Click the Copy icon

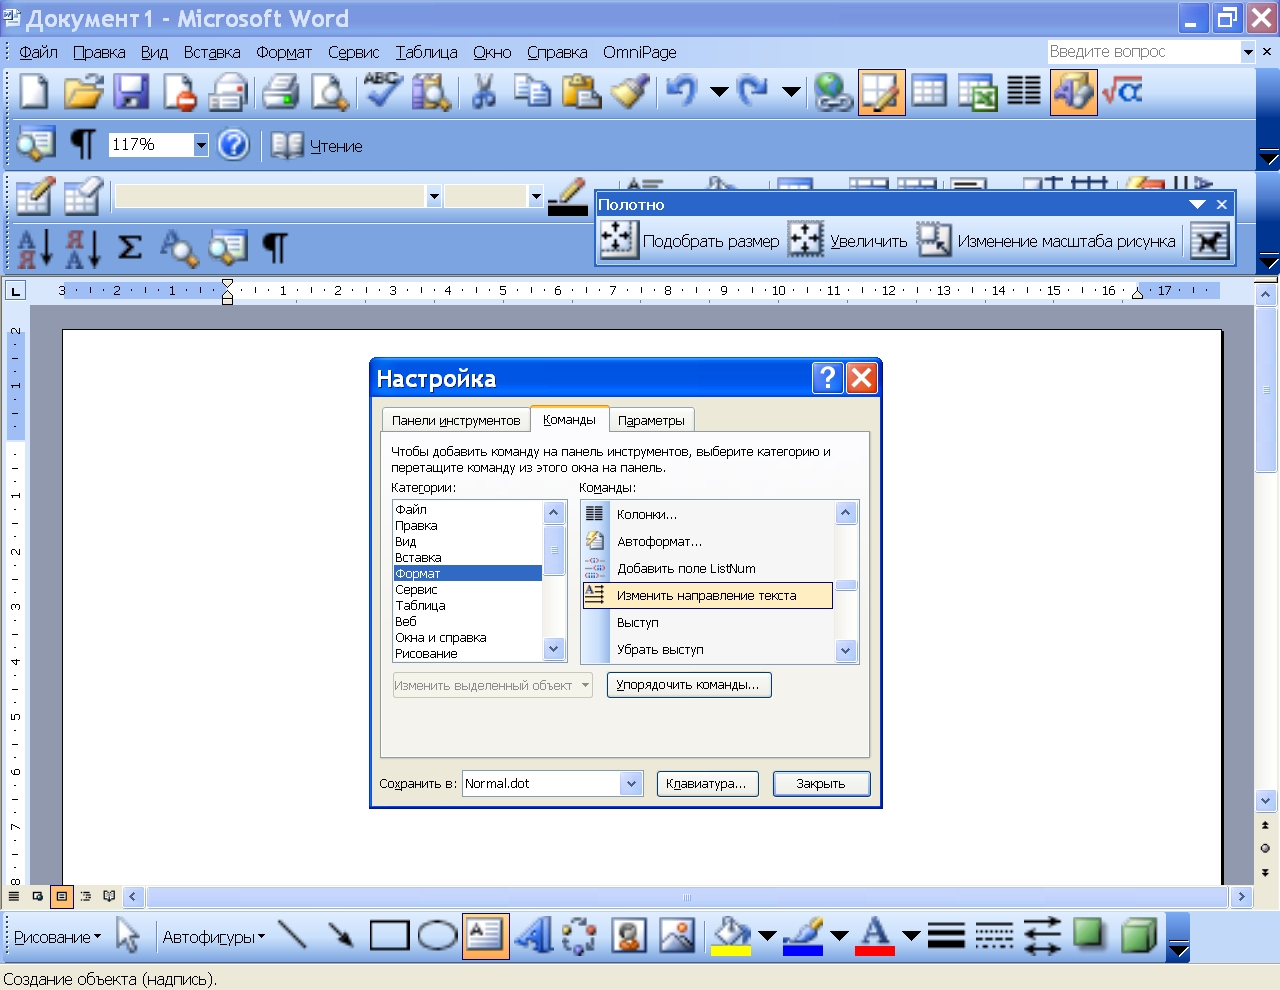click(532, 93)
